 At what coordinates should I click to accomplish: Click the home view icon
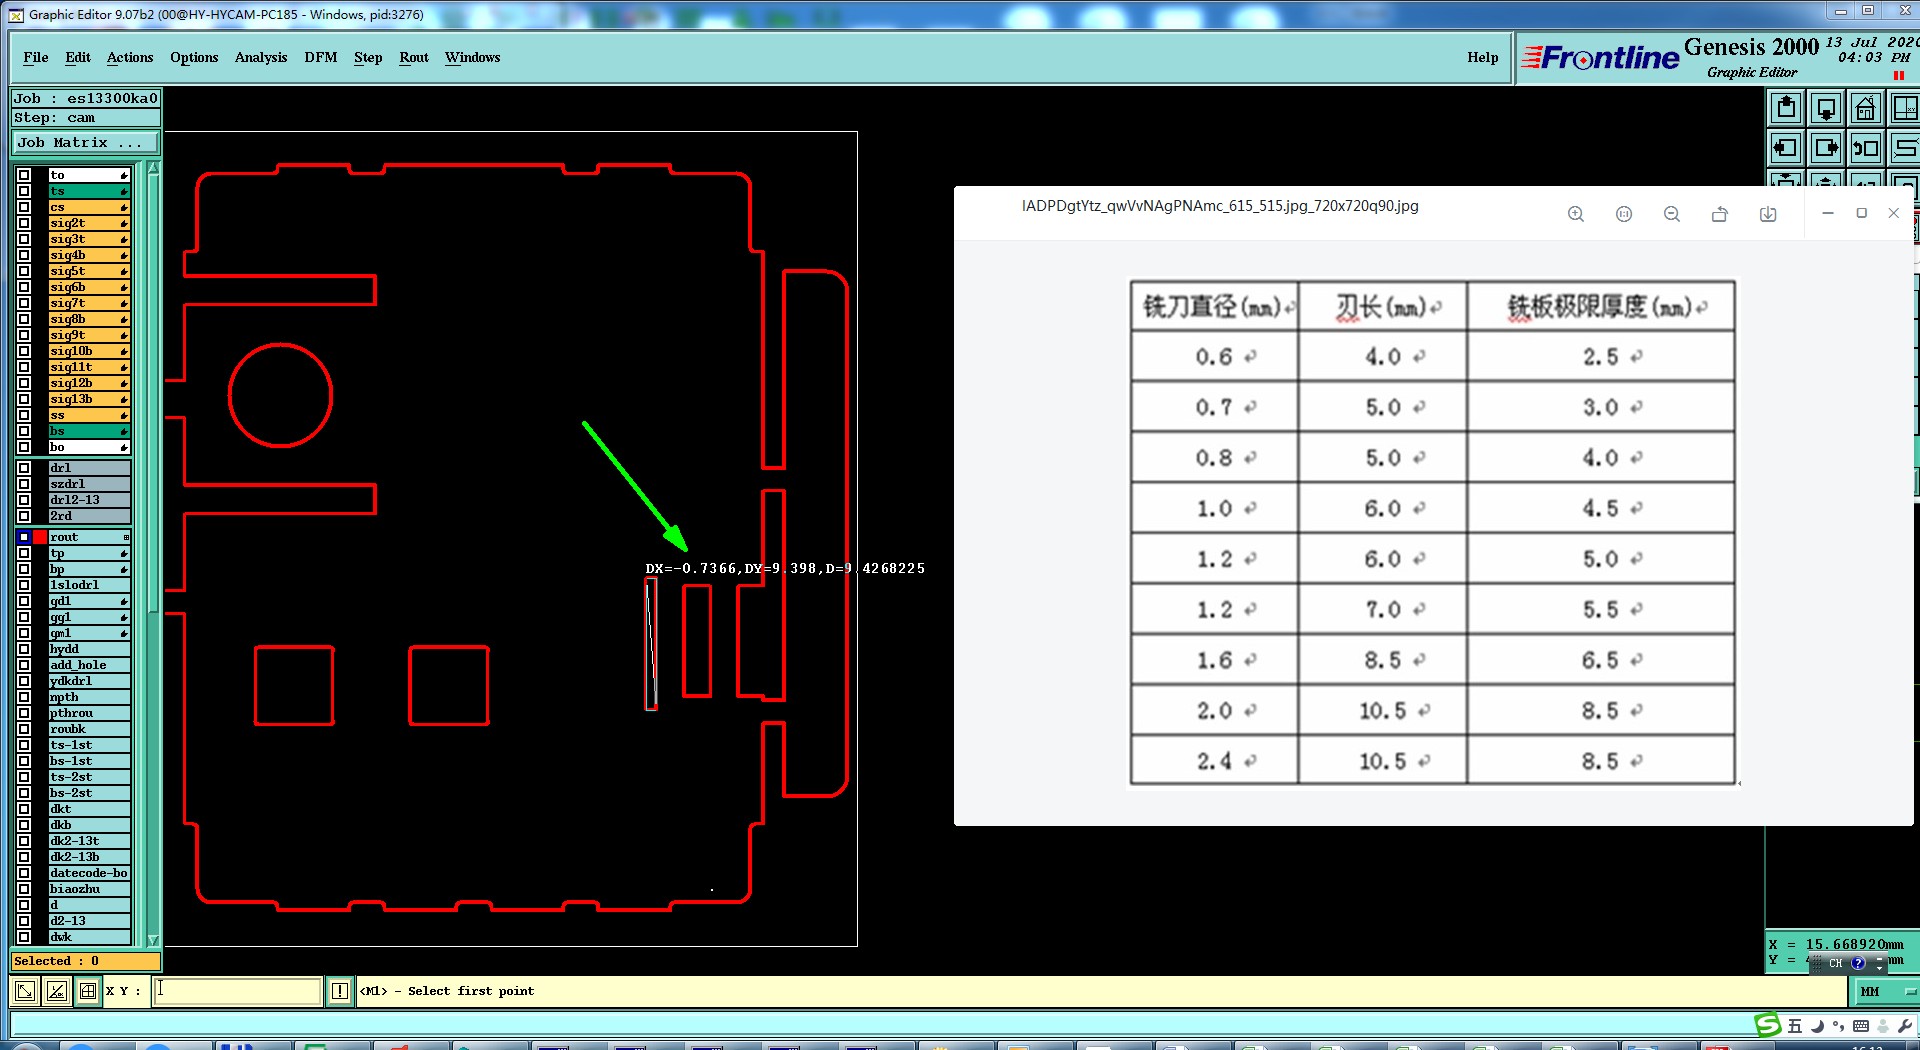coord(1866,108)
